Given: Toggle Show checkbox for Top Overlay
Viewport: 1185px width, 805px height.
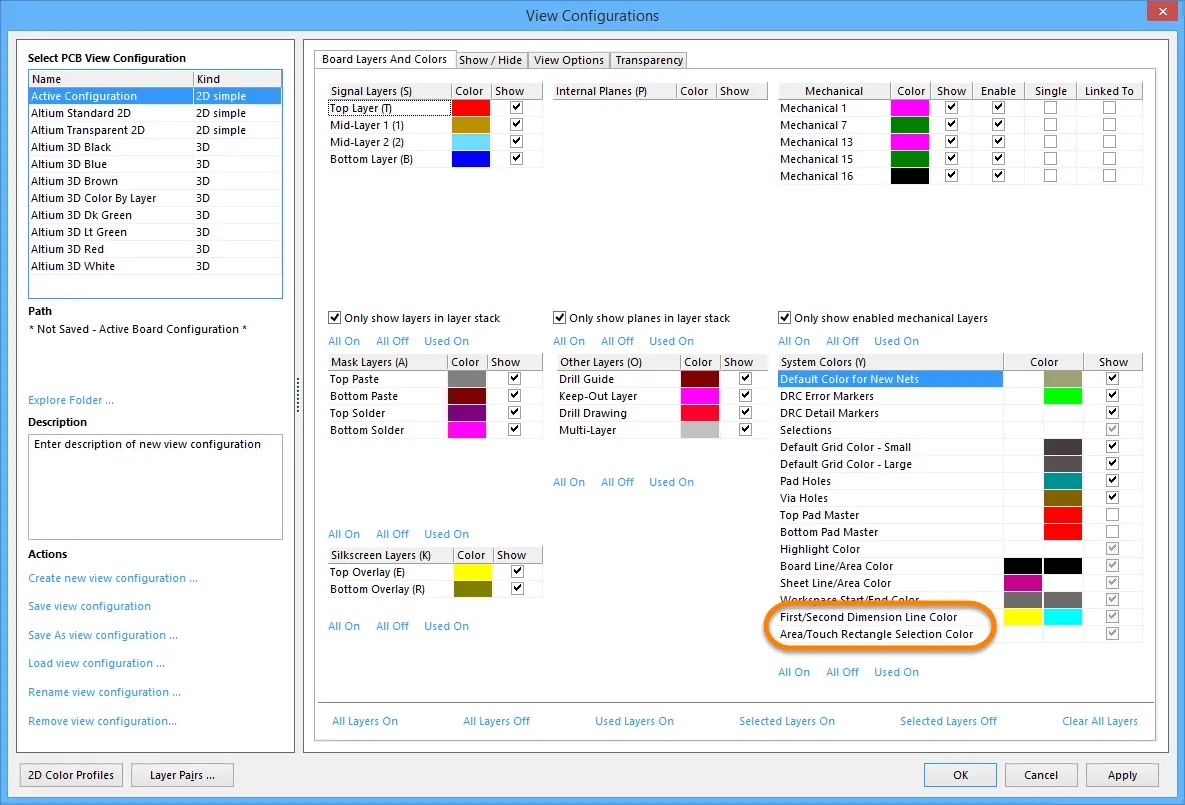Looking at the screenshot, I should (x=518, y=571).
